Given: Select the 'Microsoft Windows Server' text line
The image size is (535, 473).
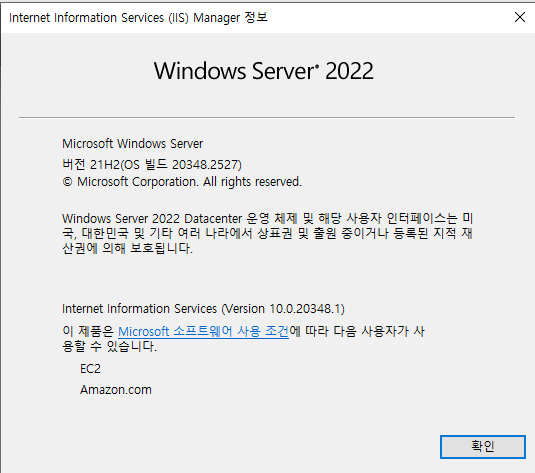Looking at the screenshot, I should pyautogui.click(x=132, y=144).
